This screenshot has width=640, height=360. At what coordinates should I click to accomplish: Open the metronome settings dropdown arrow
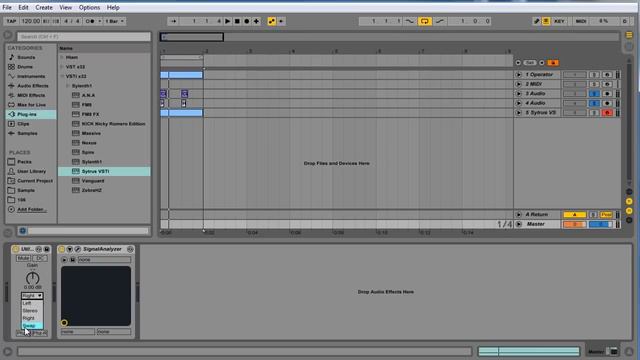pyautogui.click(x=99, y=21)
